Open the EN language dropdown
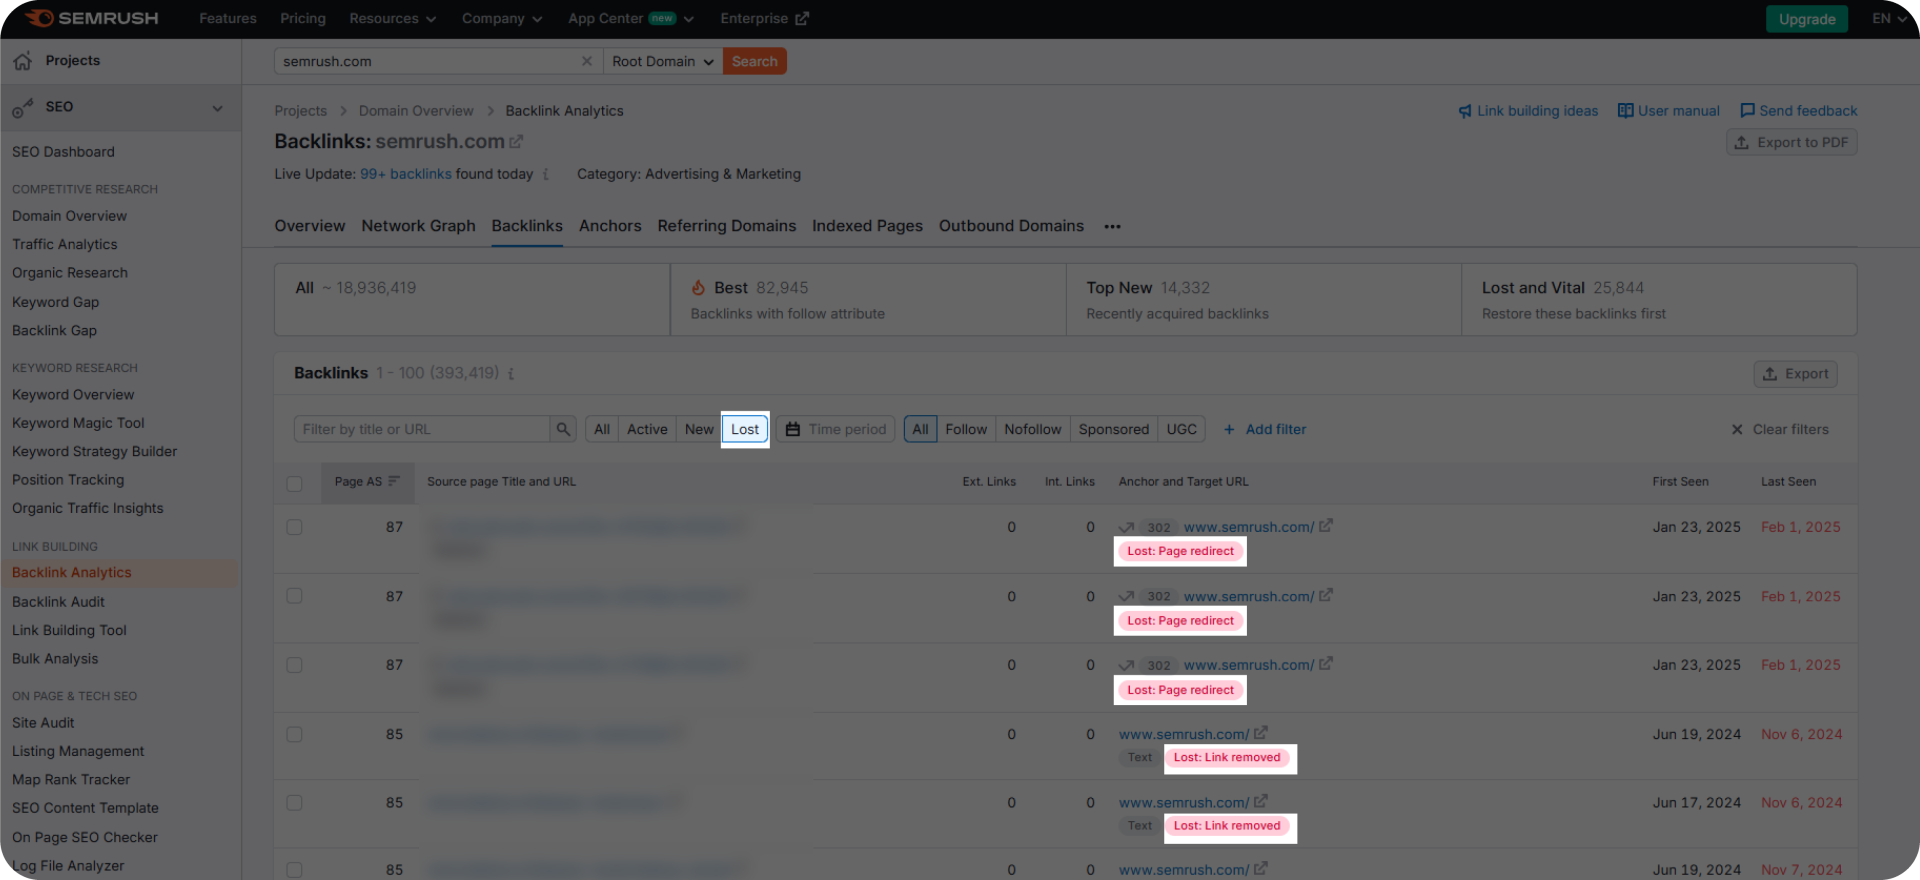This screenshot has width=1920, height=880. click(1888, 18)
